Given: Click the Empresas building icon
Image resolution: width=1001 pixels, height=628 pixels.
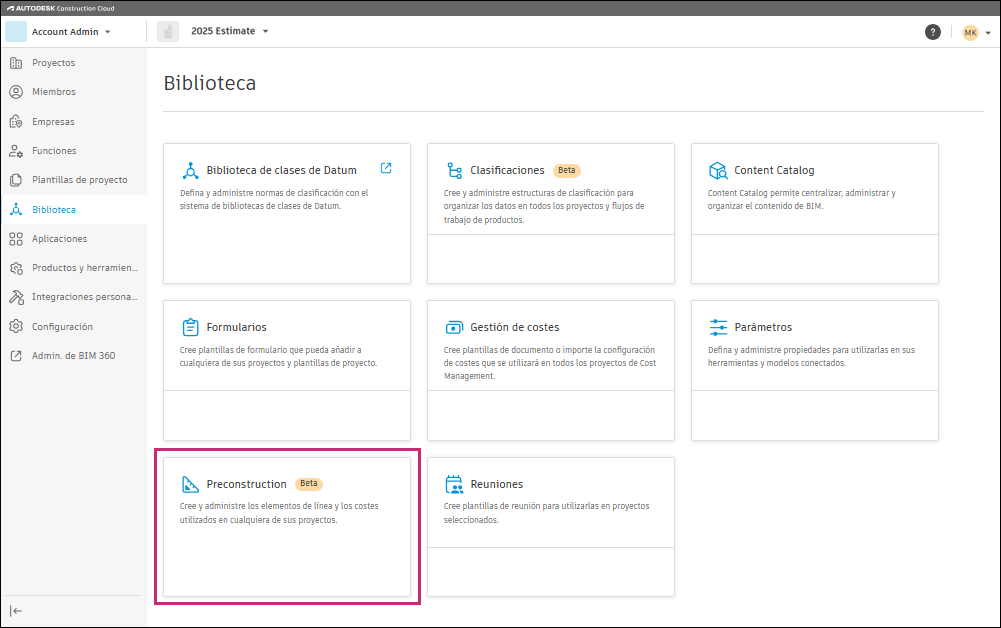Looking at the screenshot, I should click(x=16, y=121).
